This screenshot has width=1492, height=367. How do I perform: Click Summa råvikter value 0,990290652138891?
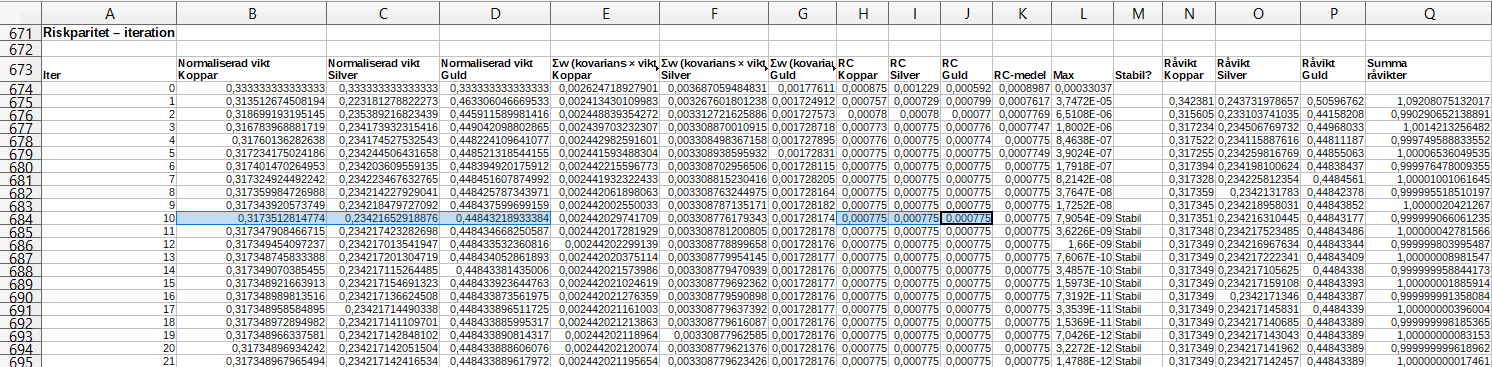(x=1429, y=115)
